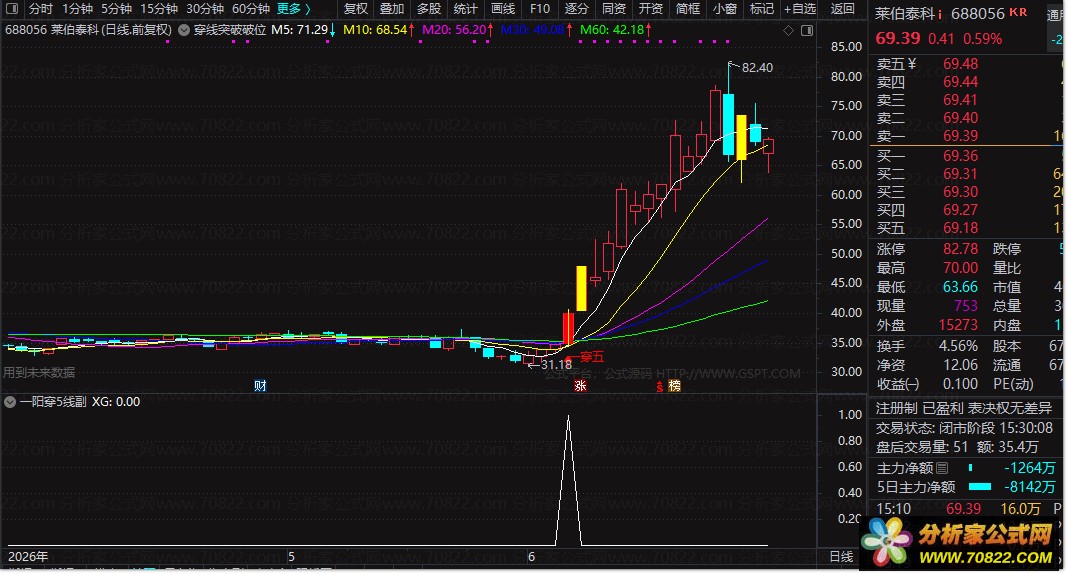
Task: Toggle the left sidebar panel icon
Action: pos(12,9)
